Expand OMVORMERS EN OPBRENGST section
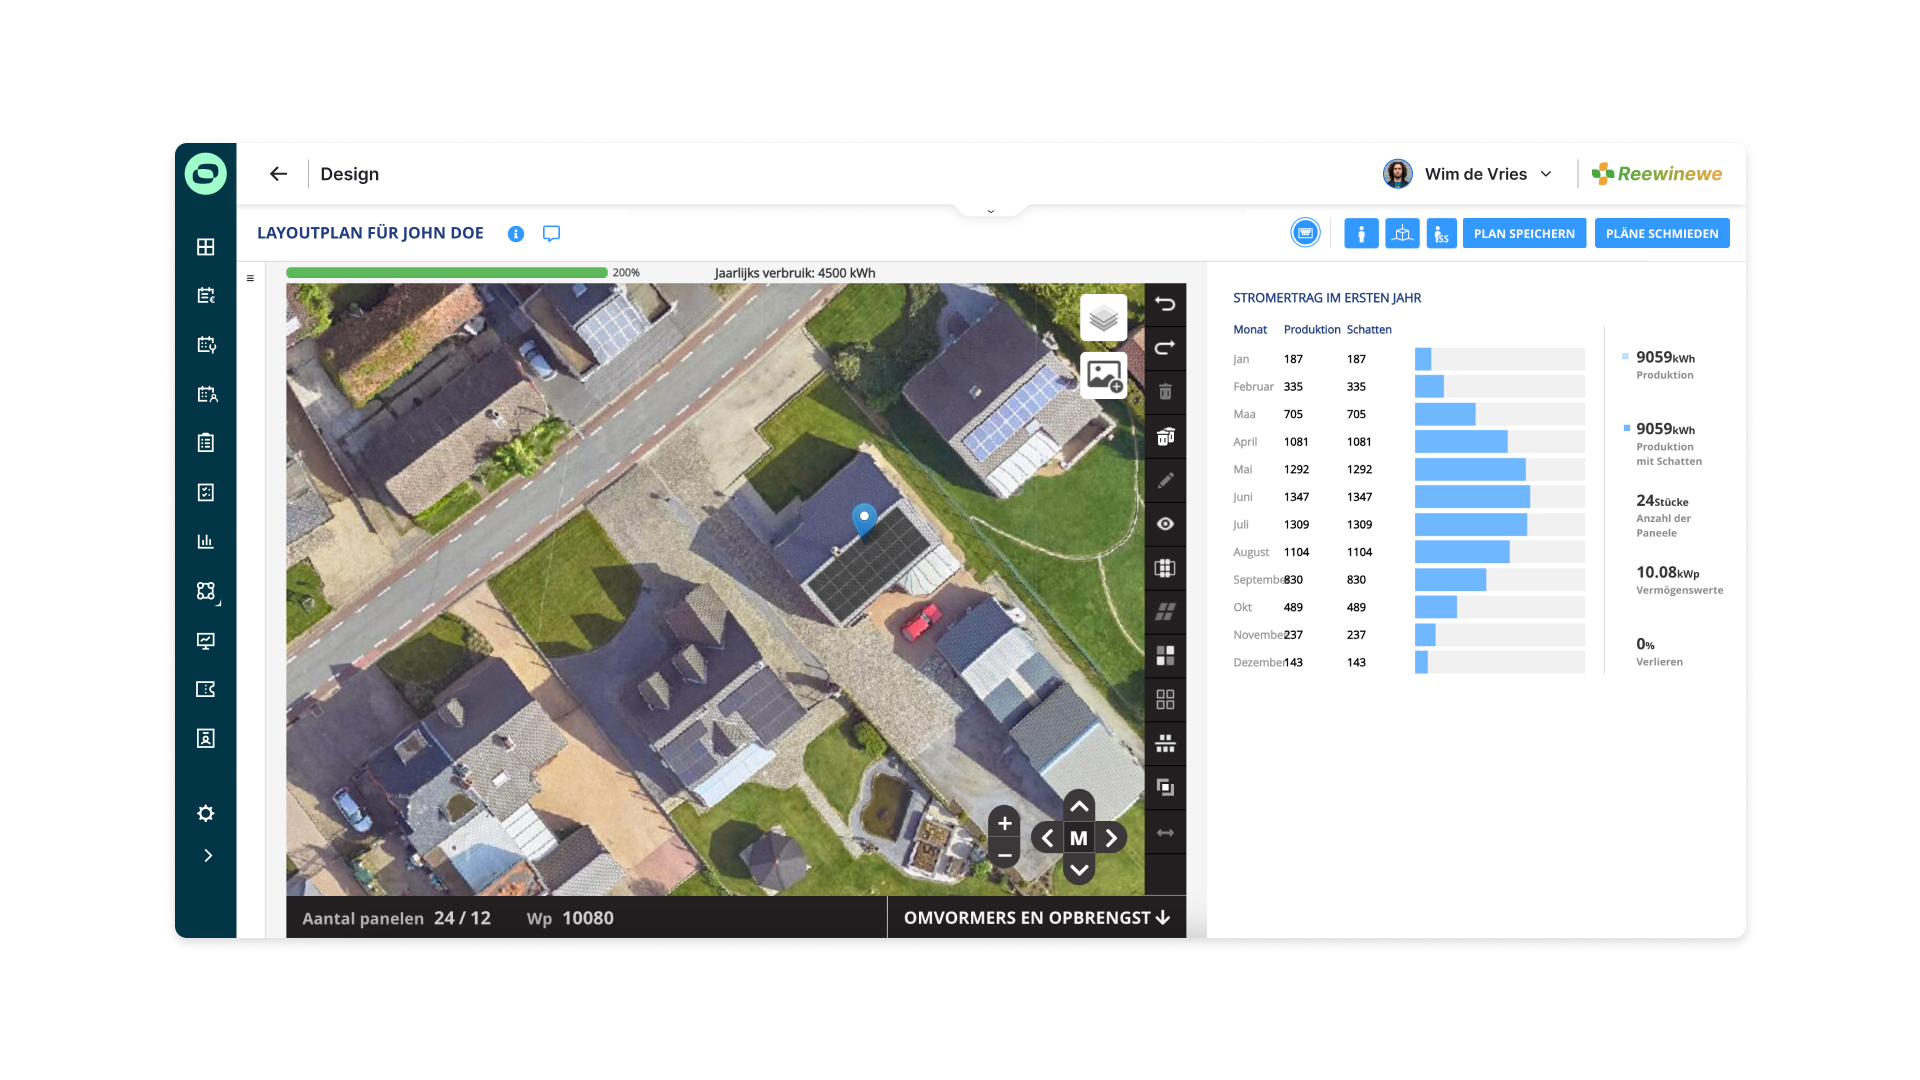Image resolution: width=1920 pixels, height=1080 pixels. tap(1036, 917)
